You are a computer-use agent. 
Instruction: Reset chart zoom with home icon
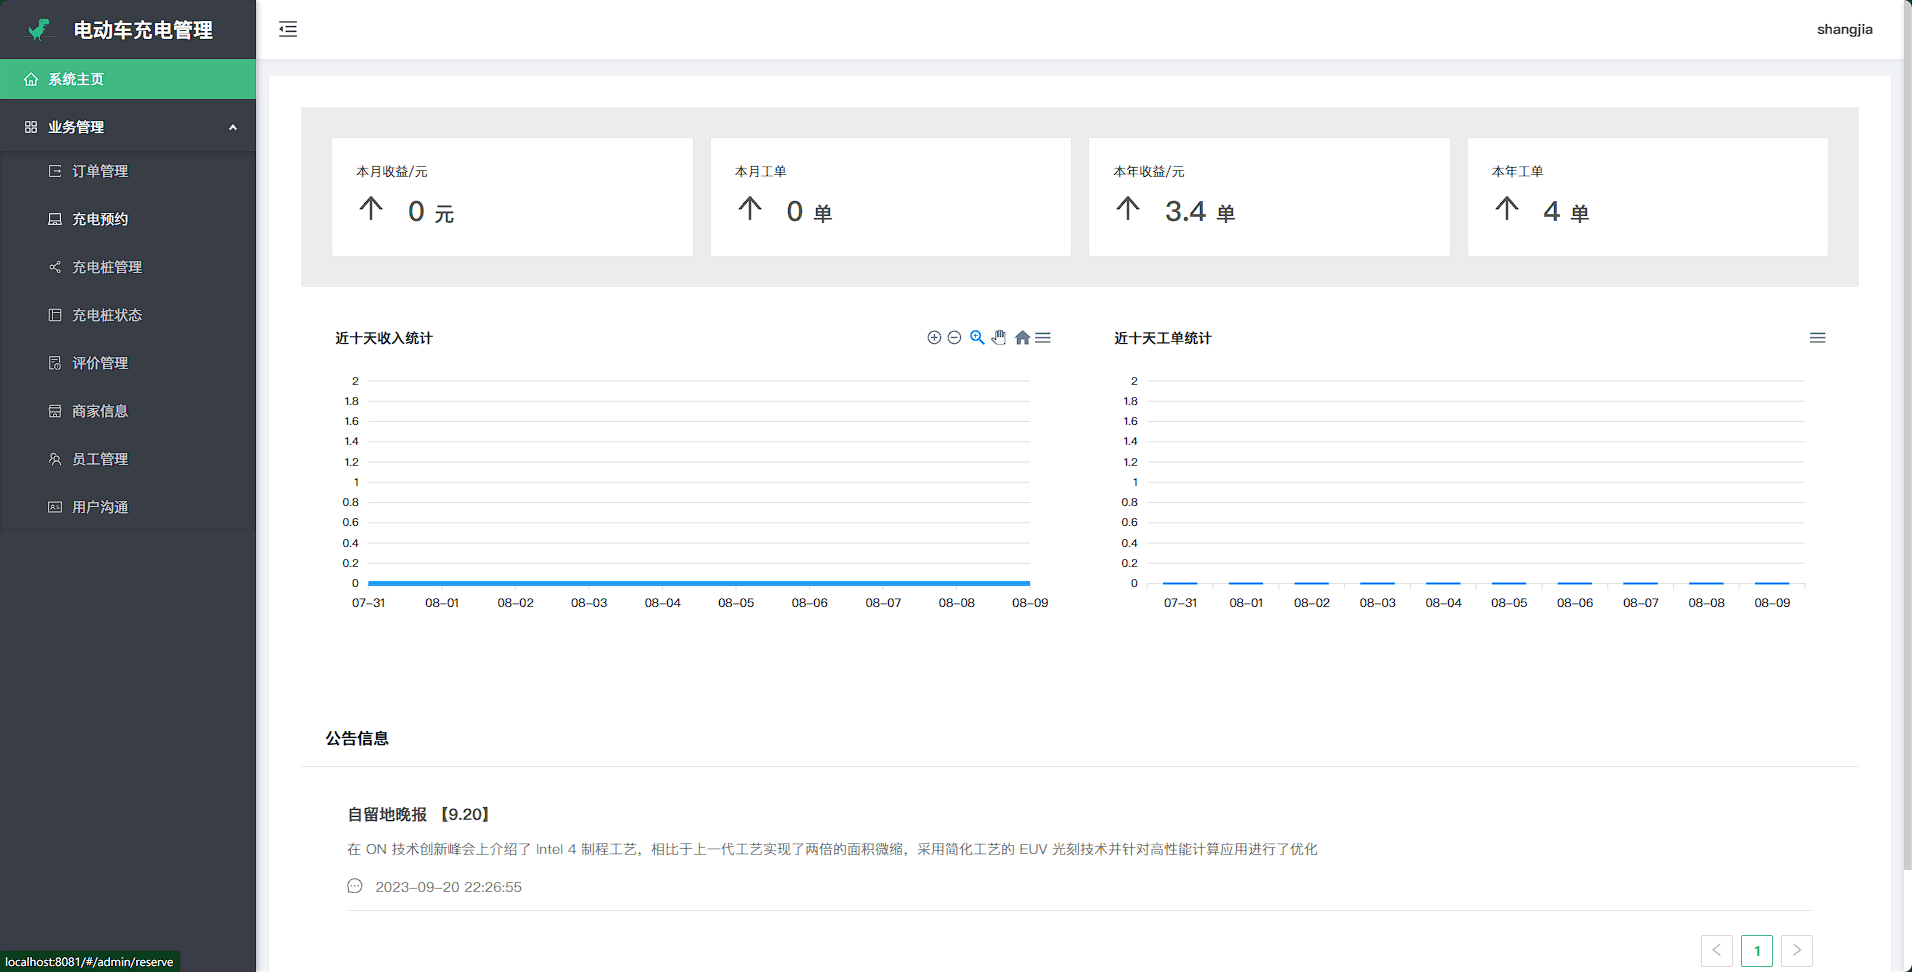pos(1022,338)
